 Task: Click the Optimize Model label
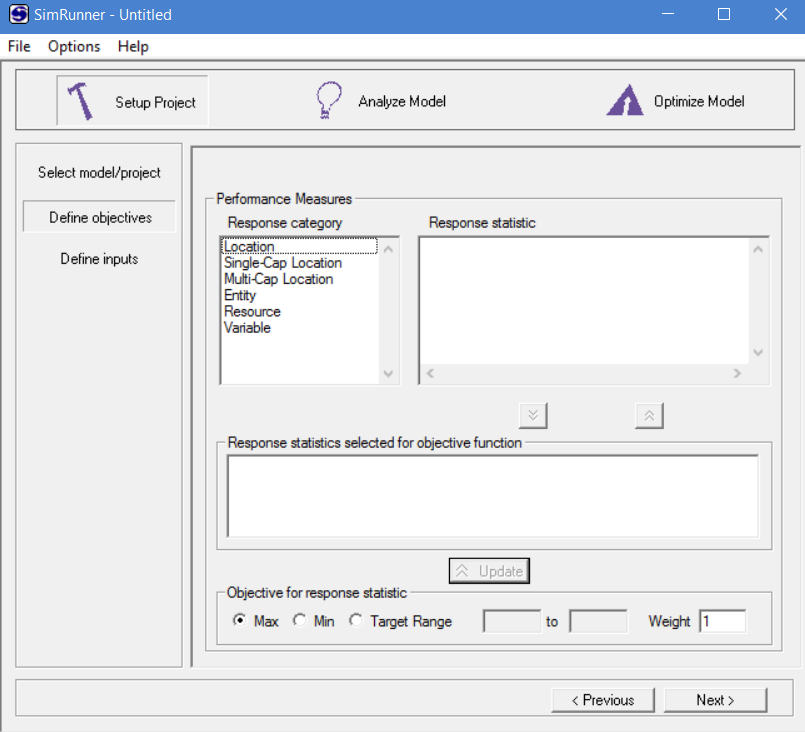699,101
